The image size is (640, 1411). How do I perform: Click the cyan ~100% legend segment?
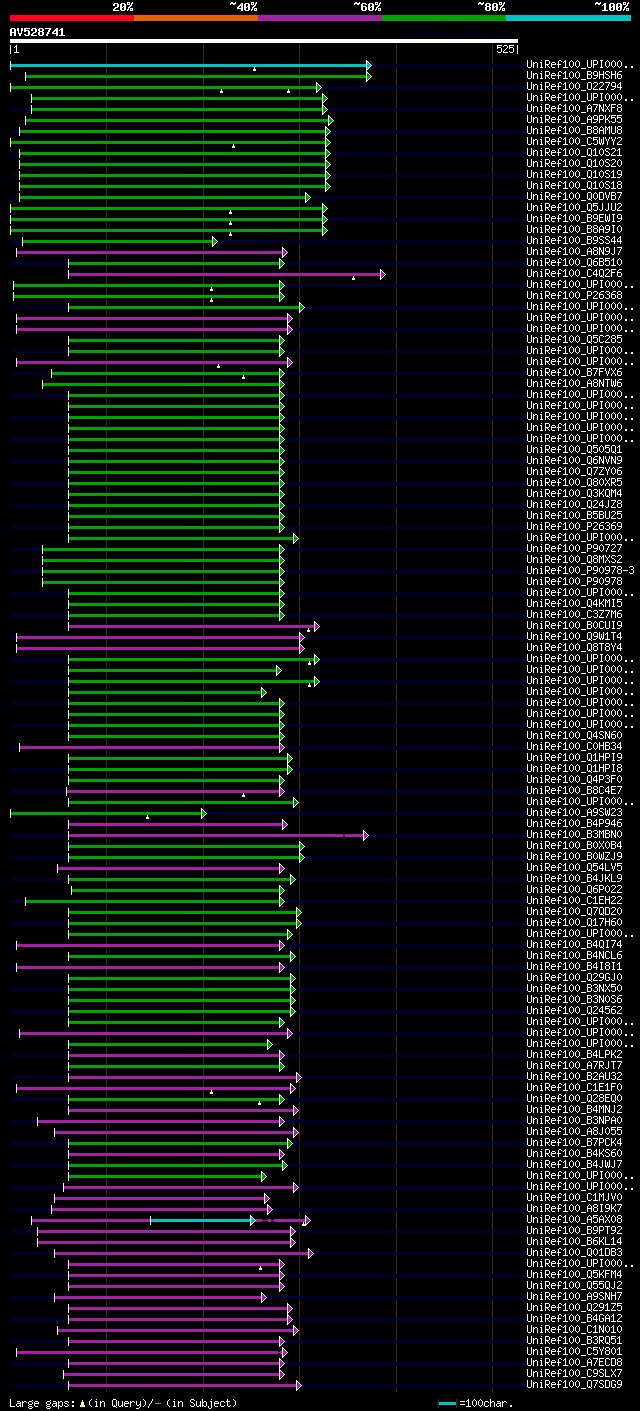(568, 18)
